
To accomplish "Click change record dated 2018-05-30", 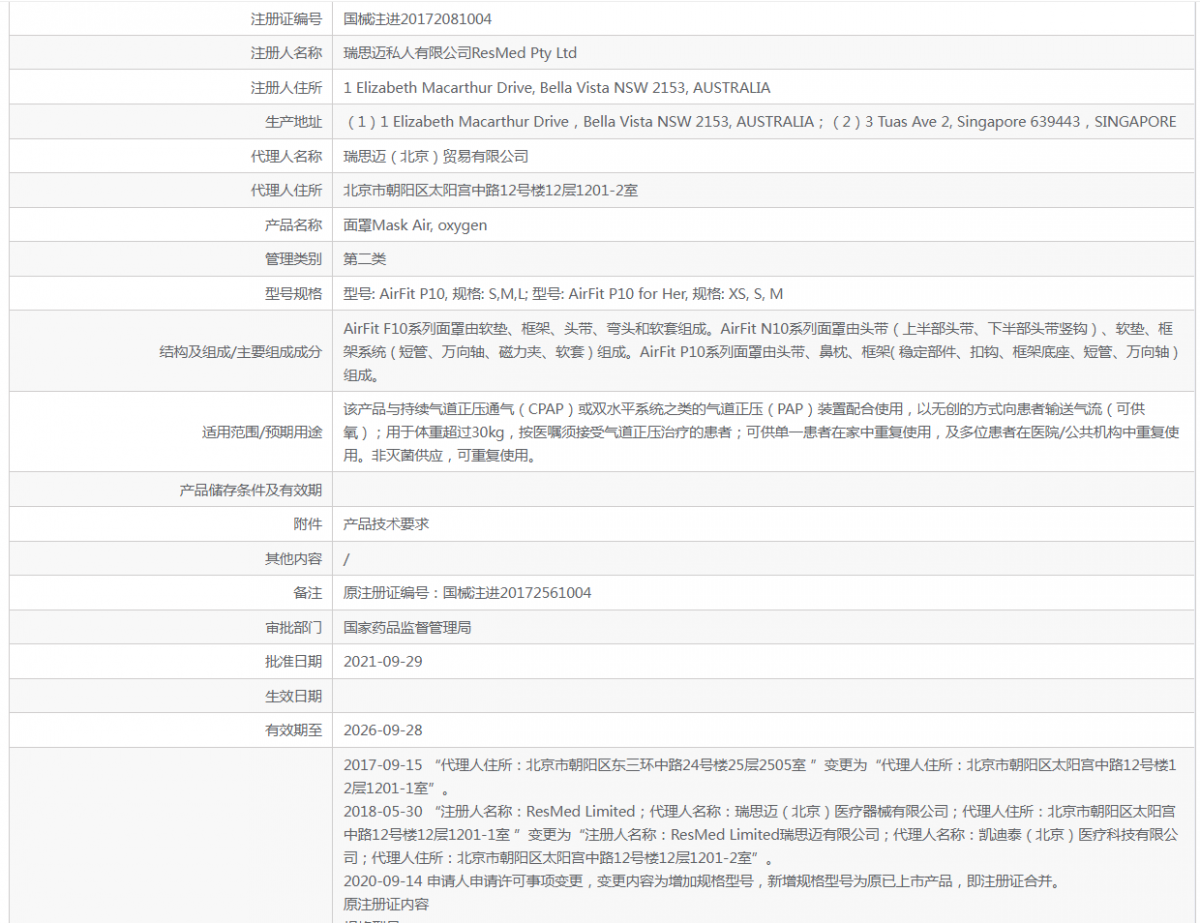I will (762, 834).
